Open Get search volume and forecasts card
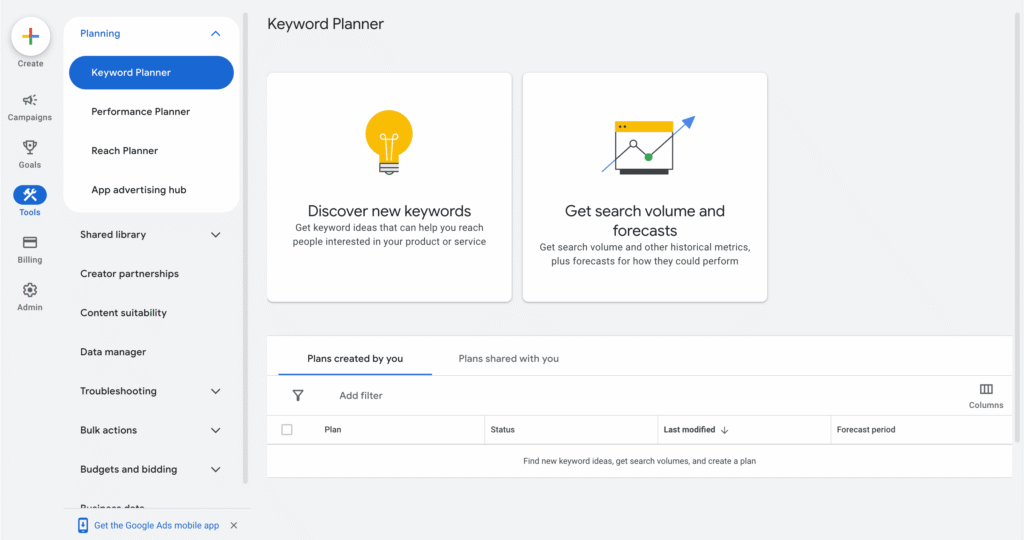 [645, 187]
